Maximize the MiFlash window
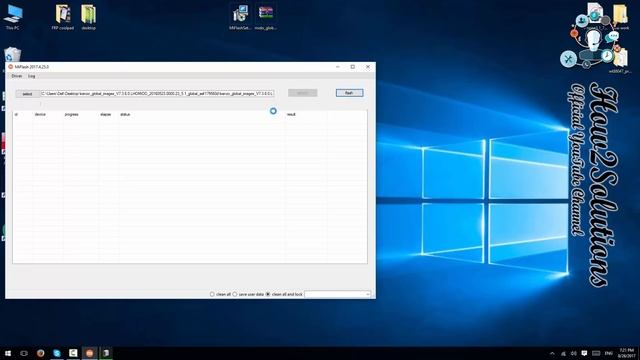 tap(353, 67)
